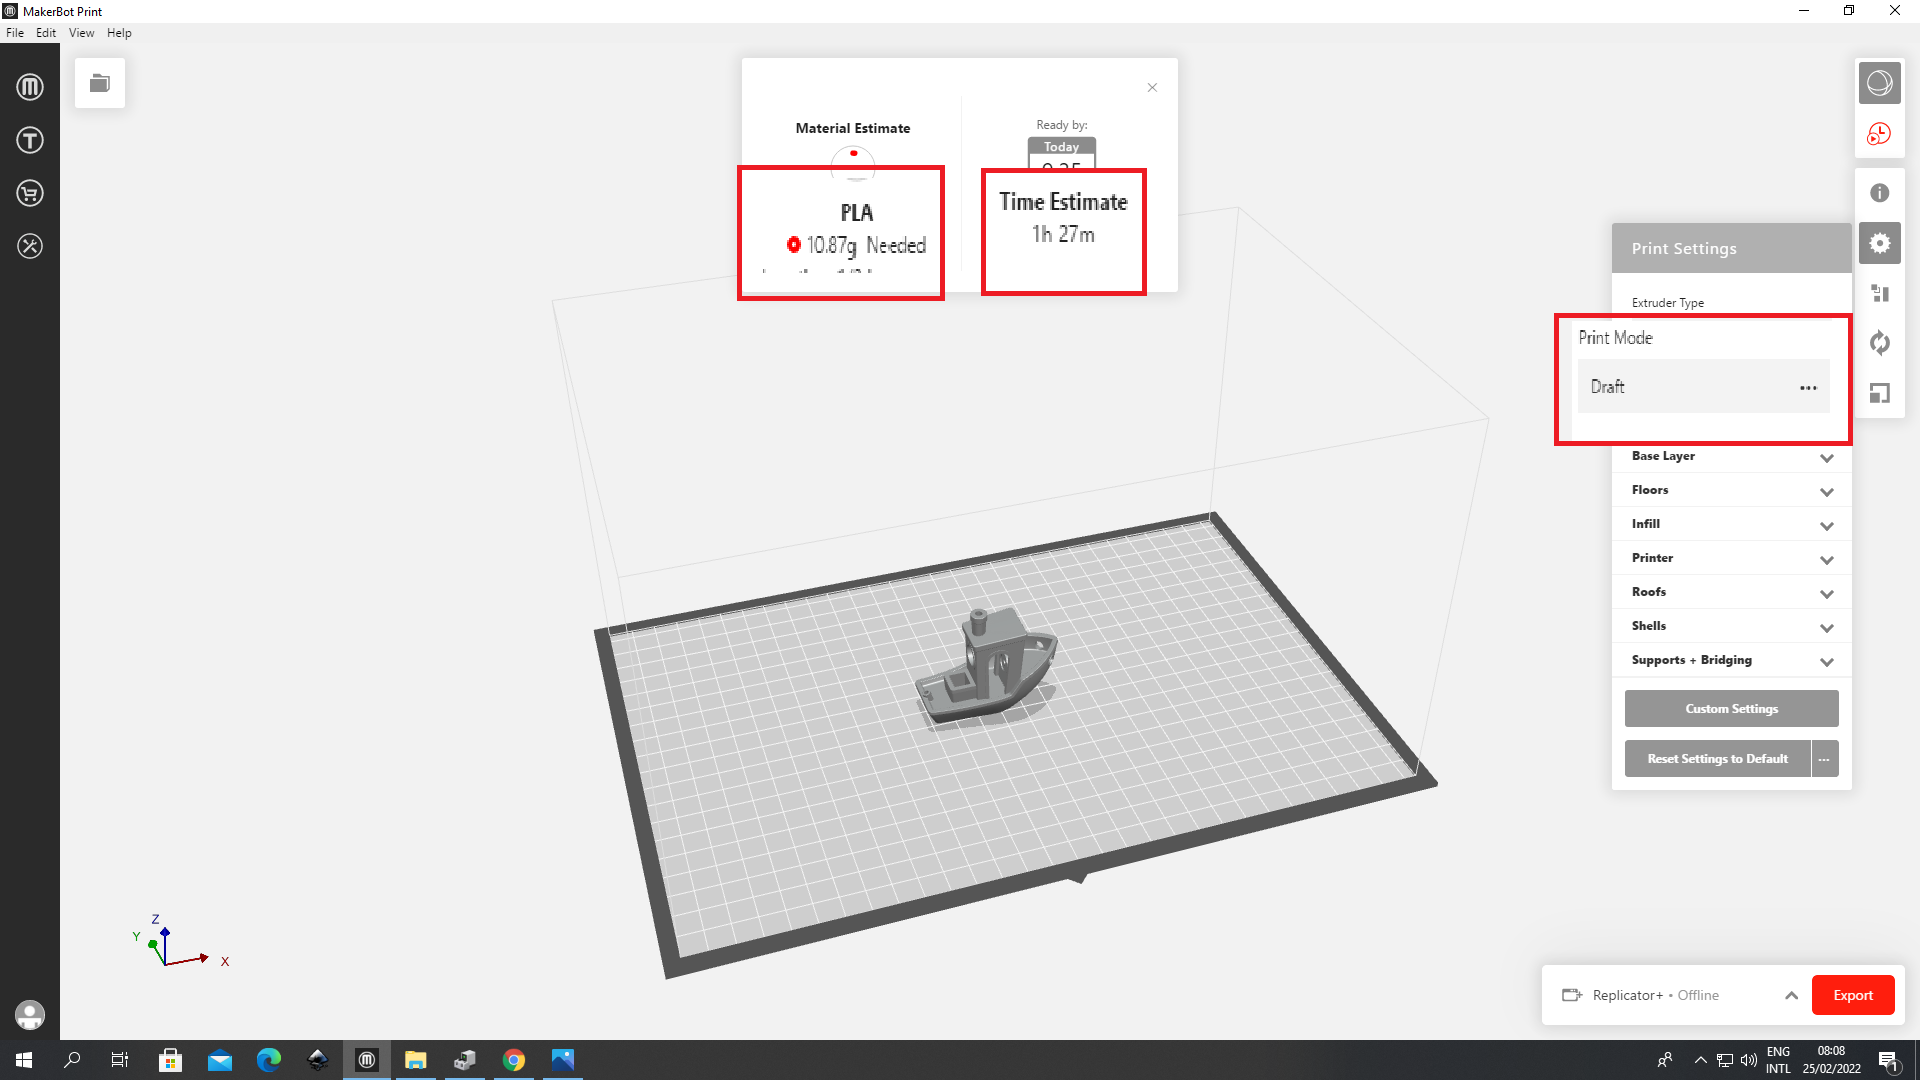Open the tools wrench icon in sidebar
Image resolution: width=1920 pixels, height=1080 pixels.
(x=30, y=246)
